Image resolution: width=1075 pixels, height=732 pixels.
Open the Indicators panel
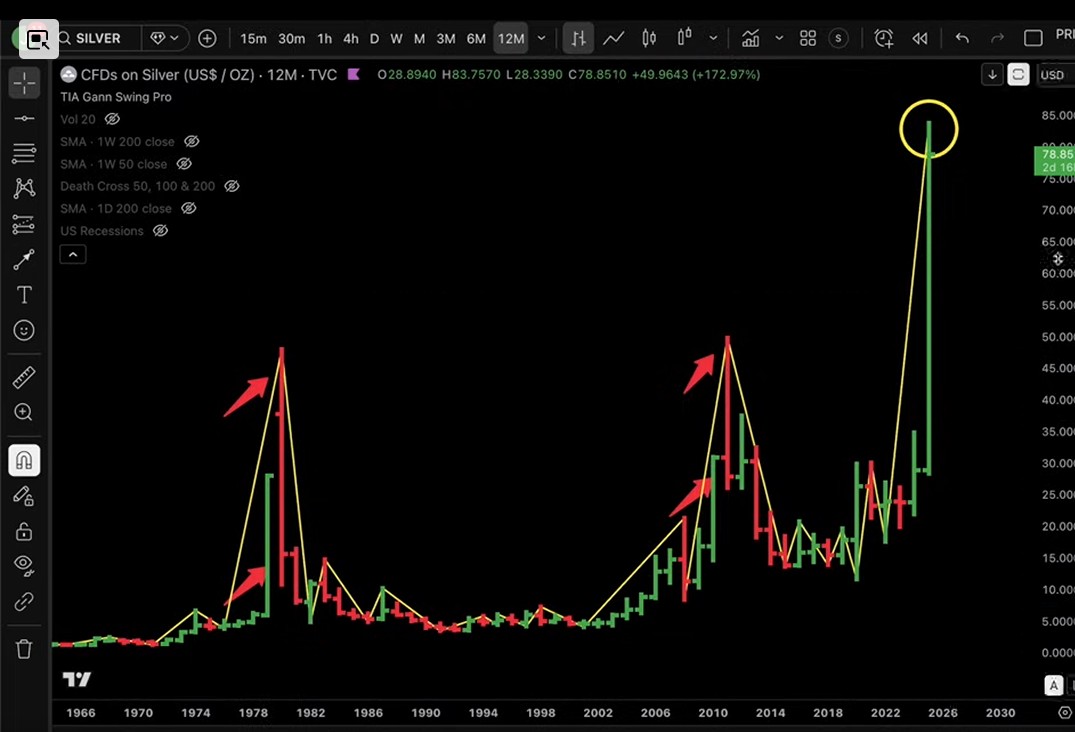pyautogui.click(x=751, y=38)
